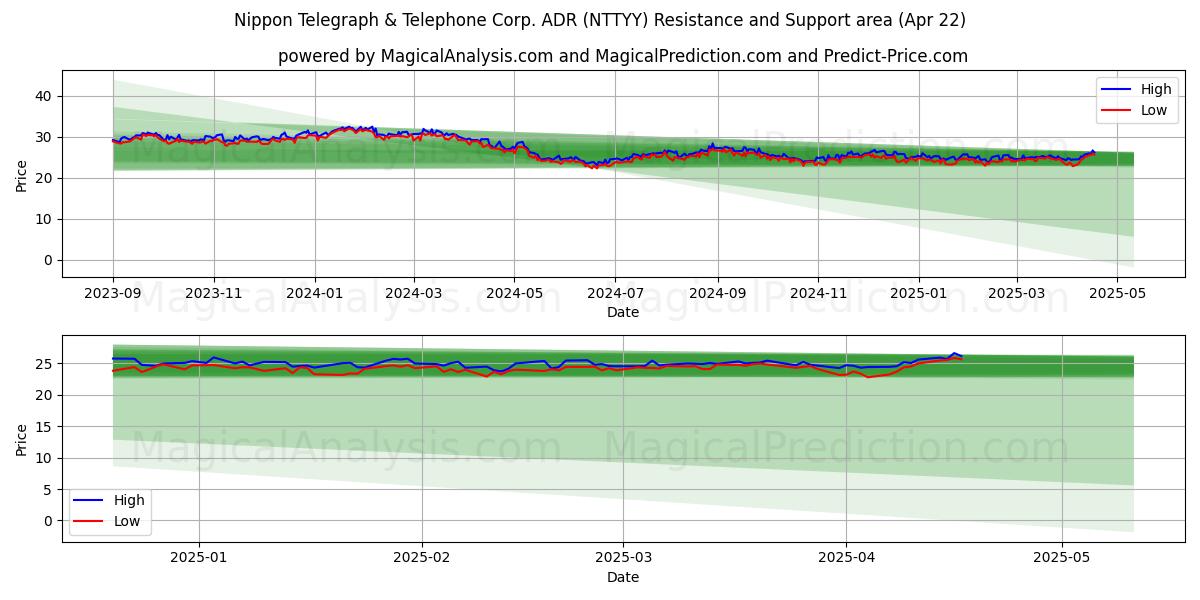Click the '2025-01' tick label in top chart
Viewport: 1200px width, 600px height.
click(x=919, y=293)
